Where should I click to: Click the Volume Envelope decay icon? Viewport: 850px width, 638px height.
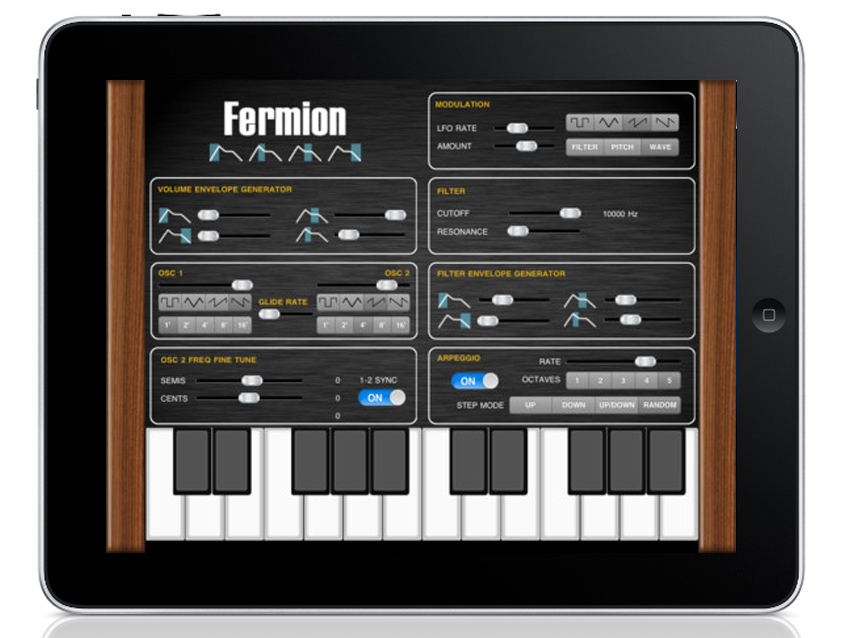(x=312, y=235)
